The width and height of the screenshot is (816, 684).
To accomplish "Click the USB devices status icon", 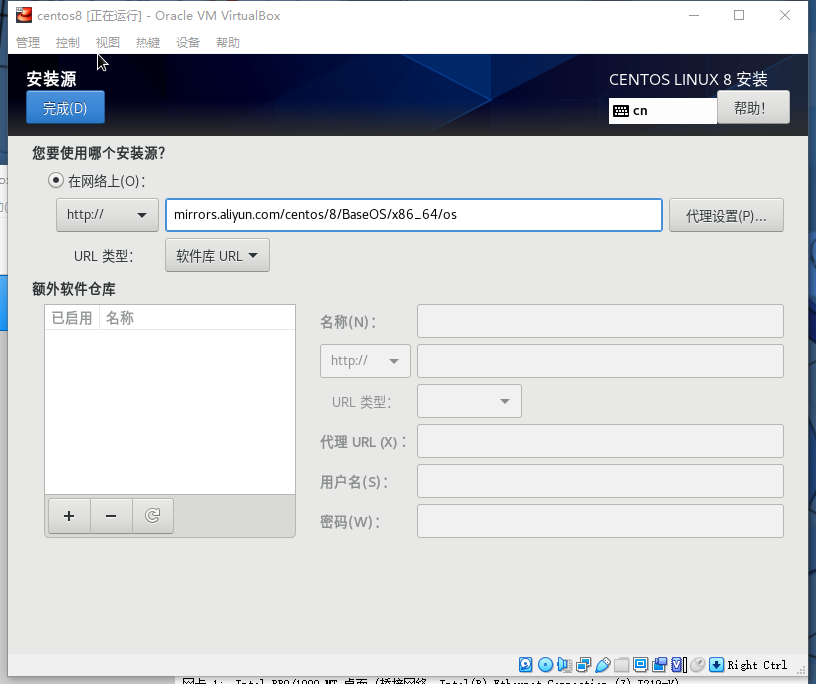I will tap(603, 665).
